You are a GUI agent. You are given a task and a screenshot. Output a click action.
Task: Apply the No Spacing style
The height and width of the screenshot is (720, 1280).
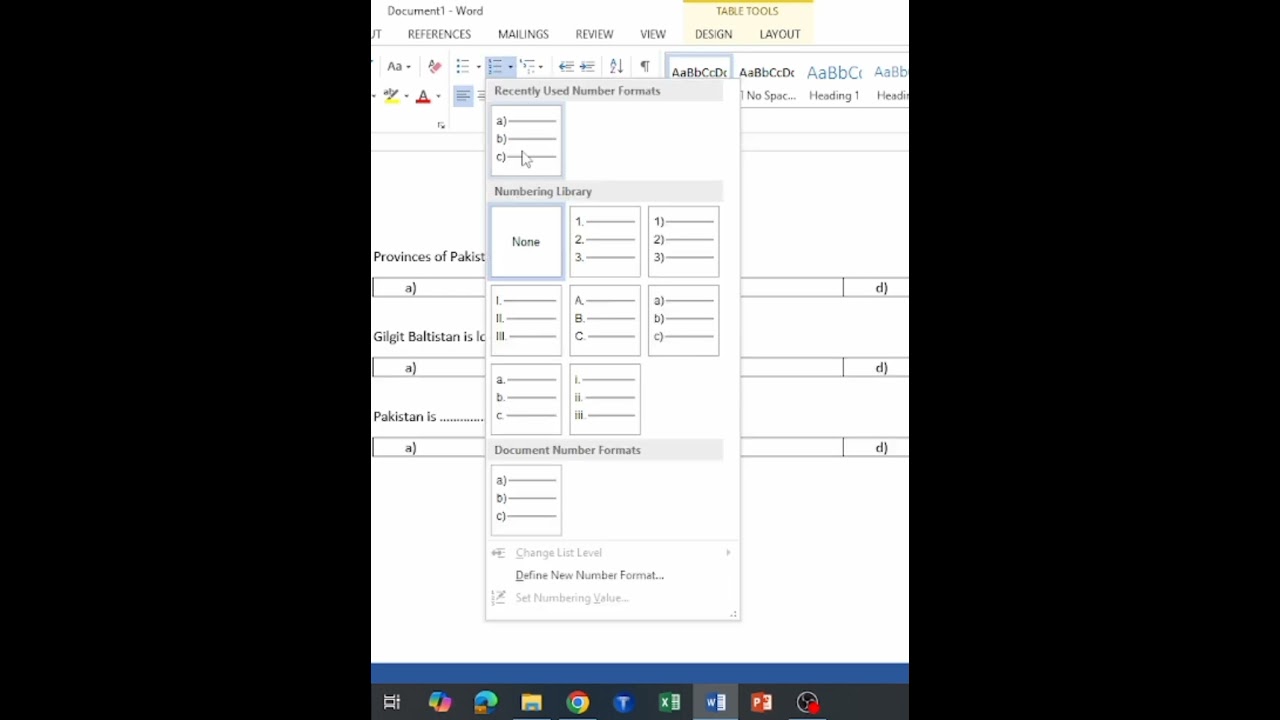pos(768,82)
